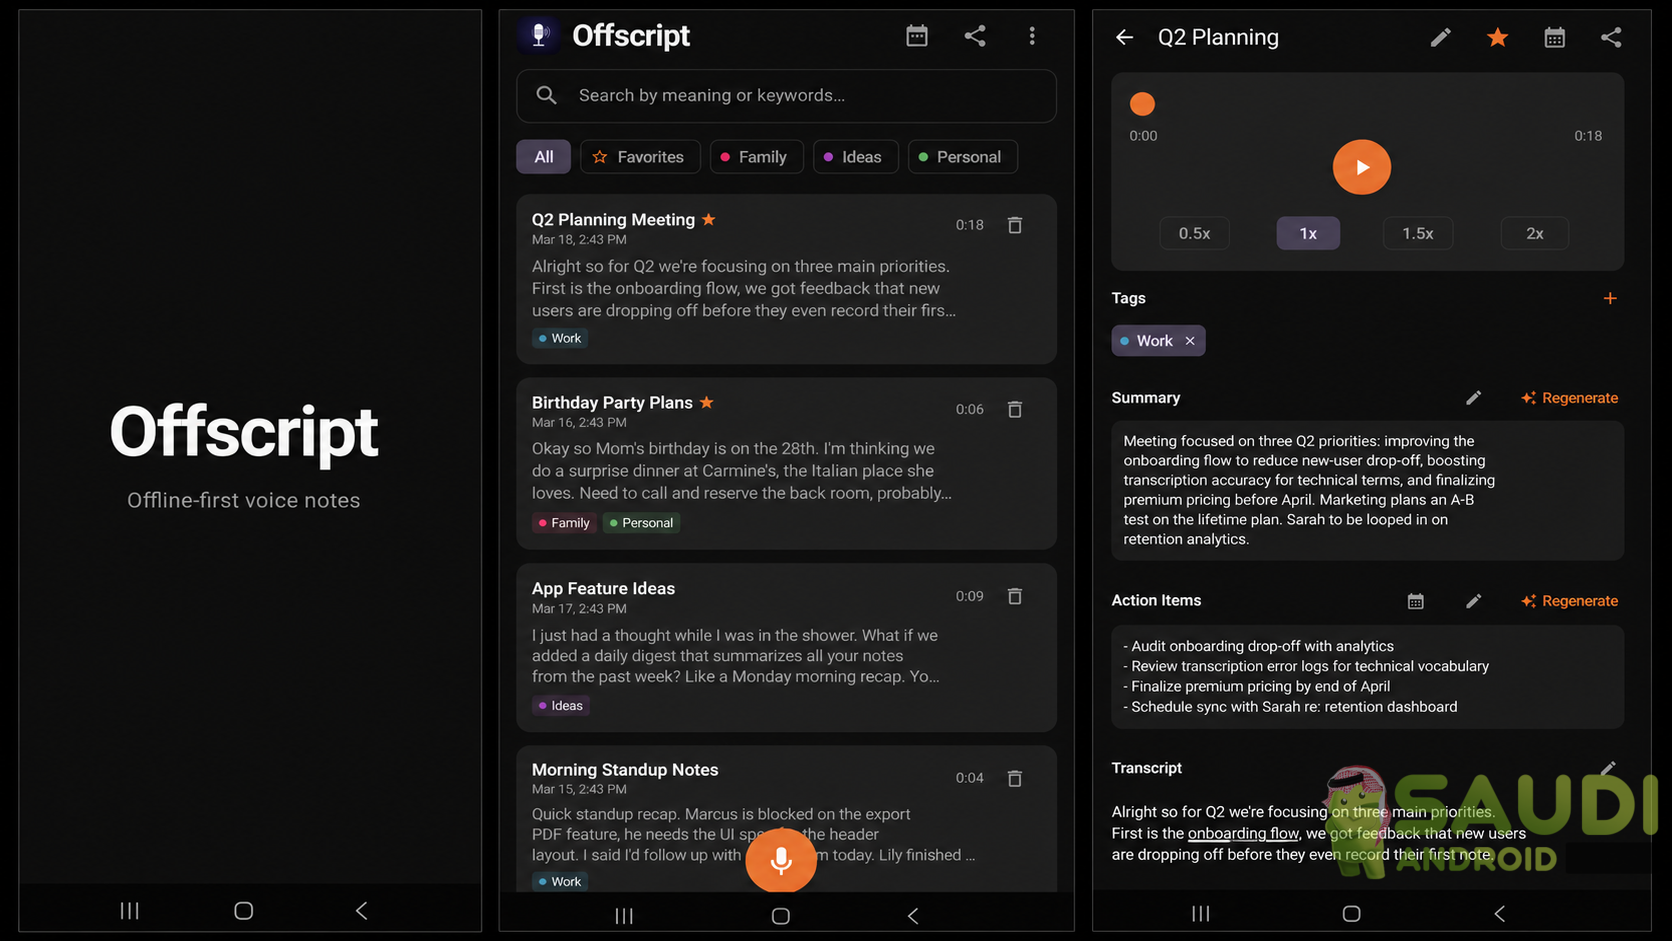
Task: Click the Work tag chip in Tags
Action: 1158,341
